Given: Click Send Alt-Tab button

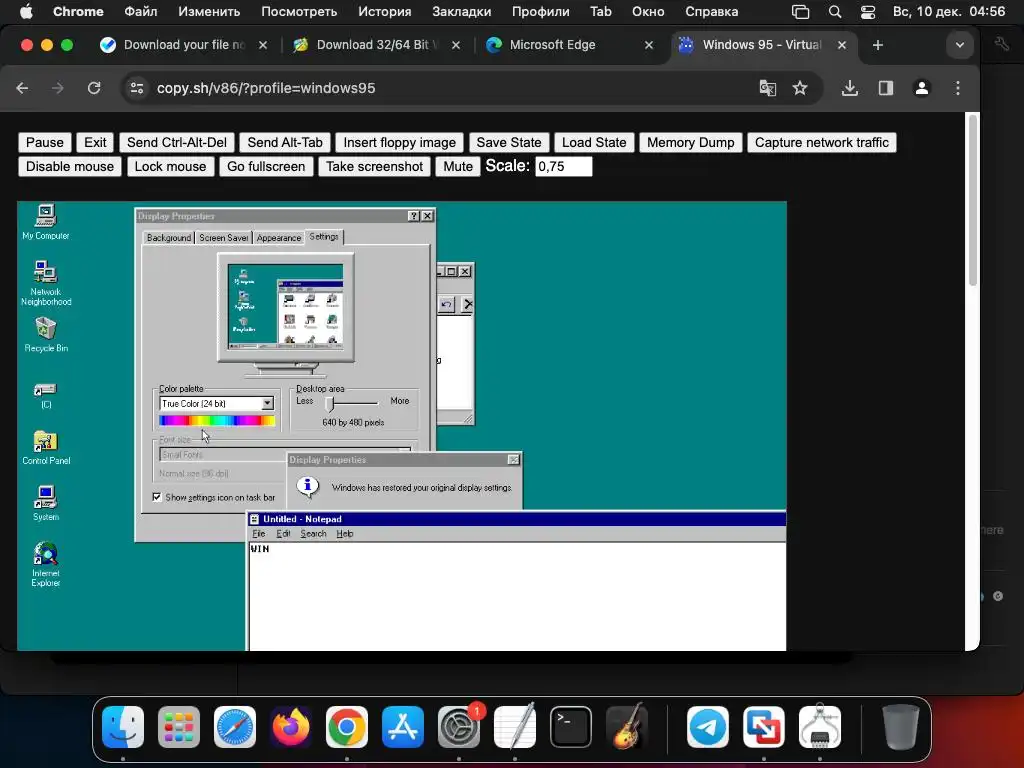Looking at the screenshot, I should (285, 142).
